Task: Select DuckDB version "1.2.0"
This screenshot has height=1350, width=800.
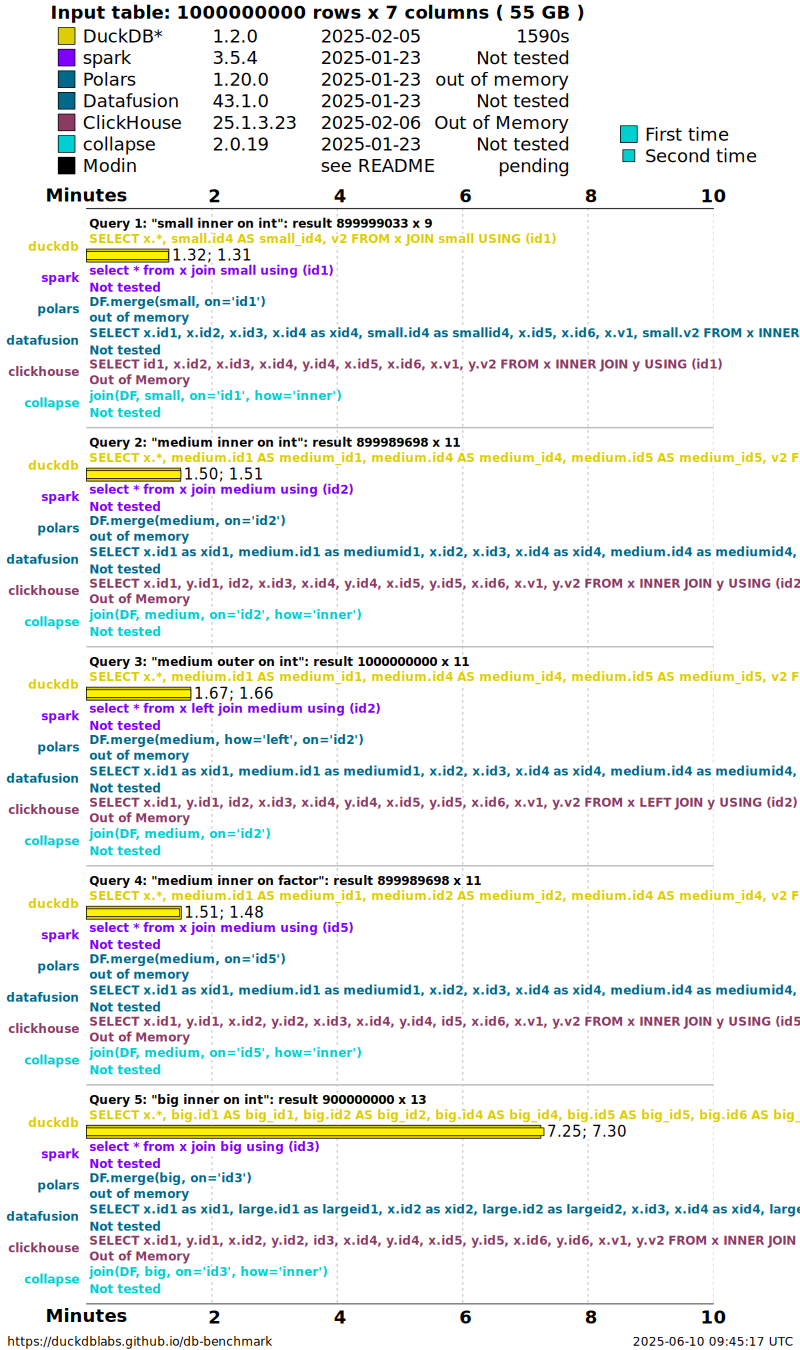Action: click(236, 36)
